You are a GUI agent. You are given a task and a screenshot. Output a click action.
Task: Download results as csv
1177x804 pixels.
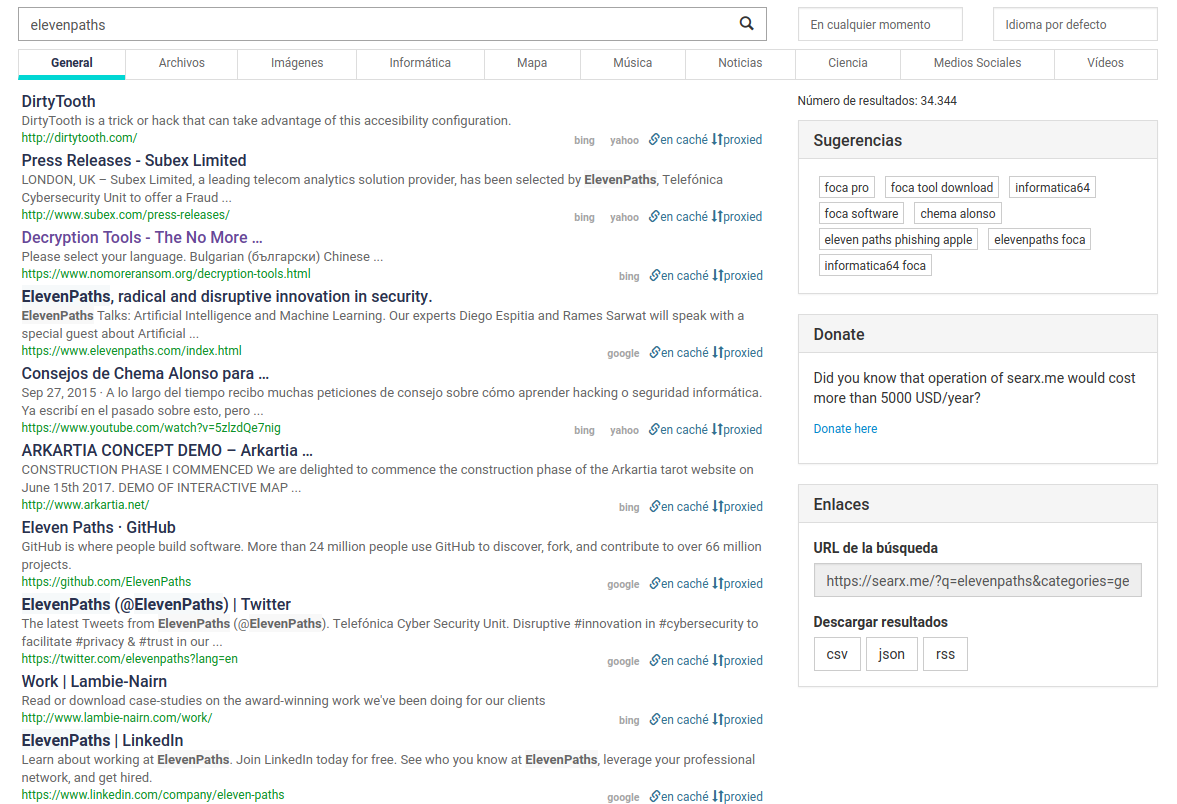[837, 654]
